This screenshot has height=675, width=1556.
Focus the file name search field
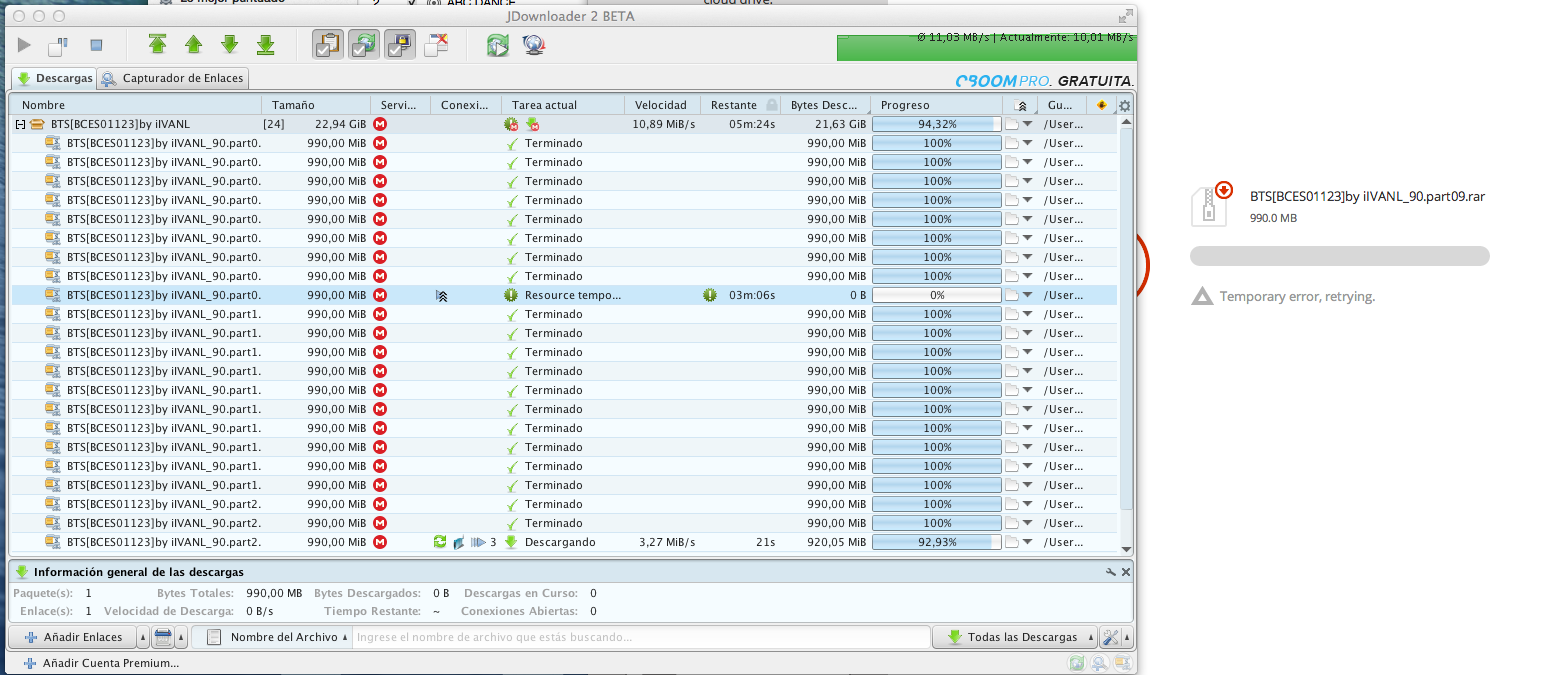click(x=641, y=637)
